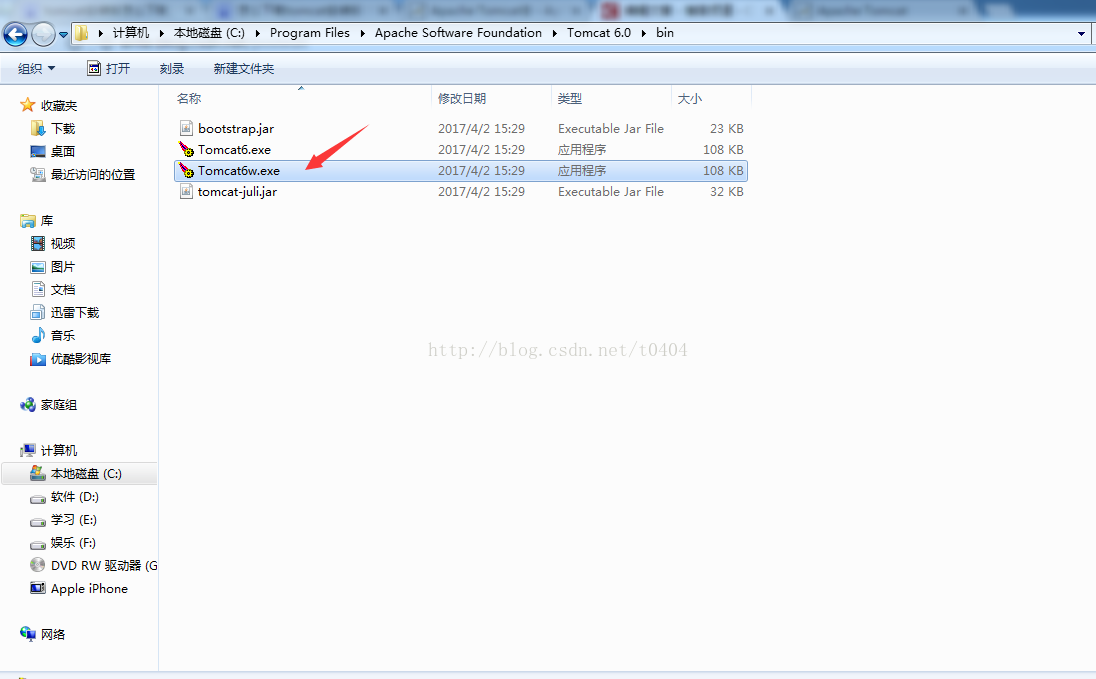Open the 组织 menu
This screenshot has width=1096, height=679.
point(36,69)
